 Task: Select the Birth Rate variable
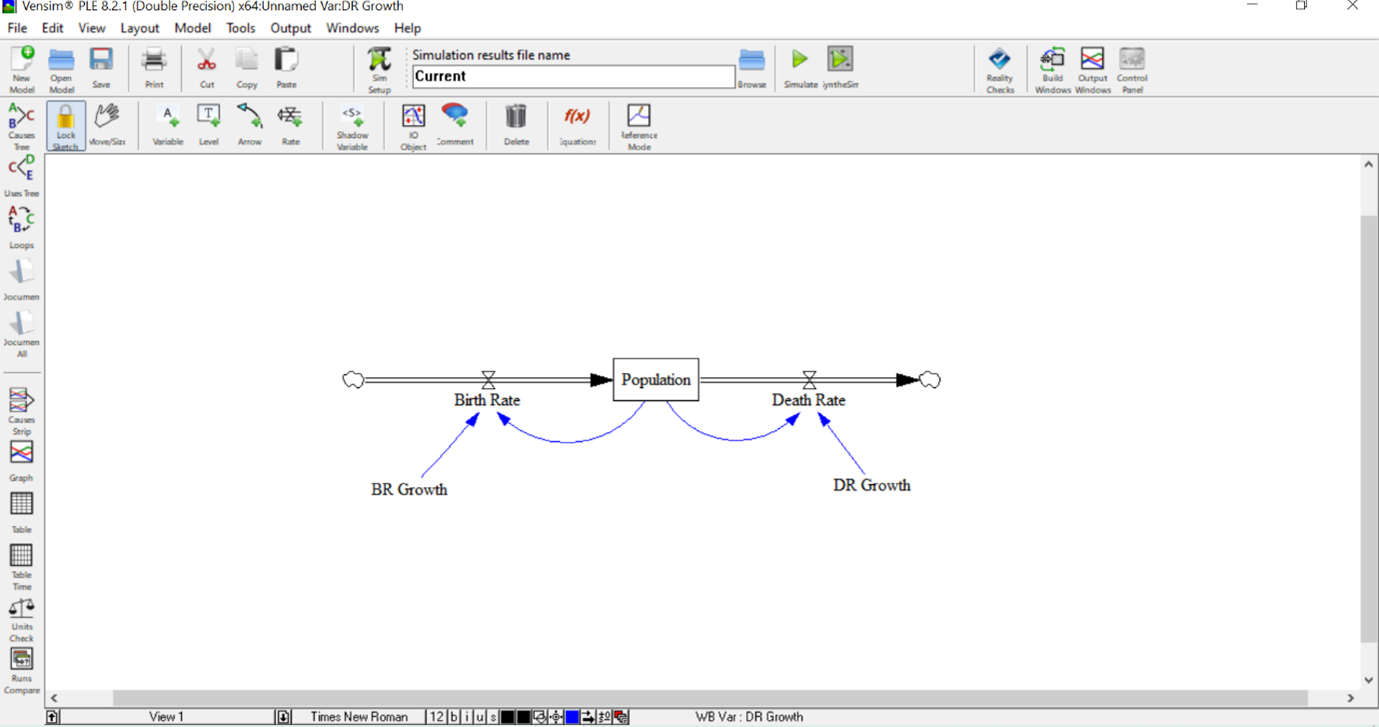(x=487, y=400)
